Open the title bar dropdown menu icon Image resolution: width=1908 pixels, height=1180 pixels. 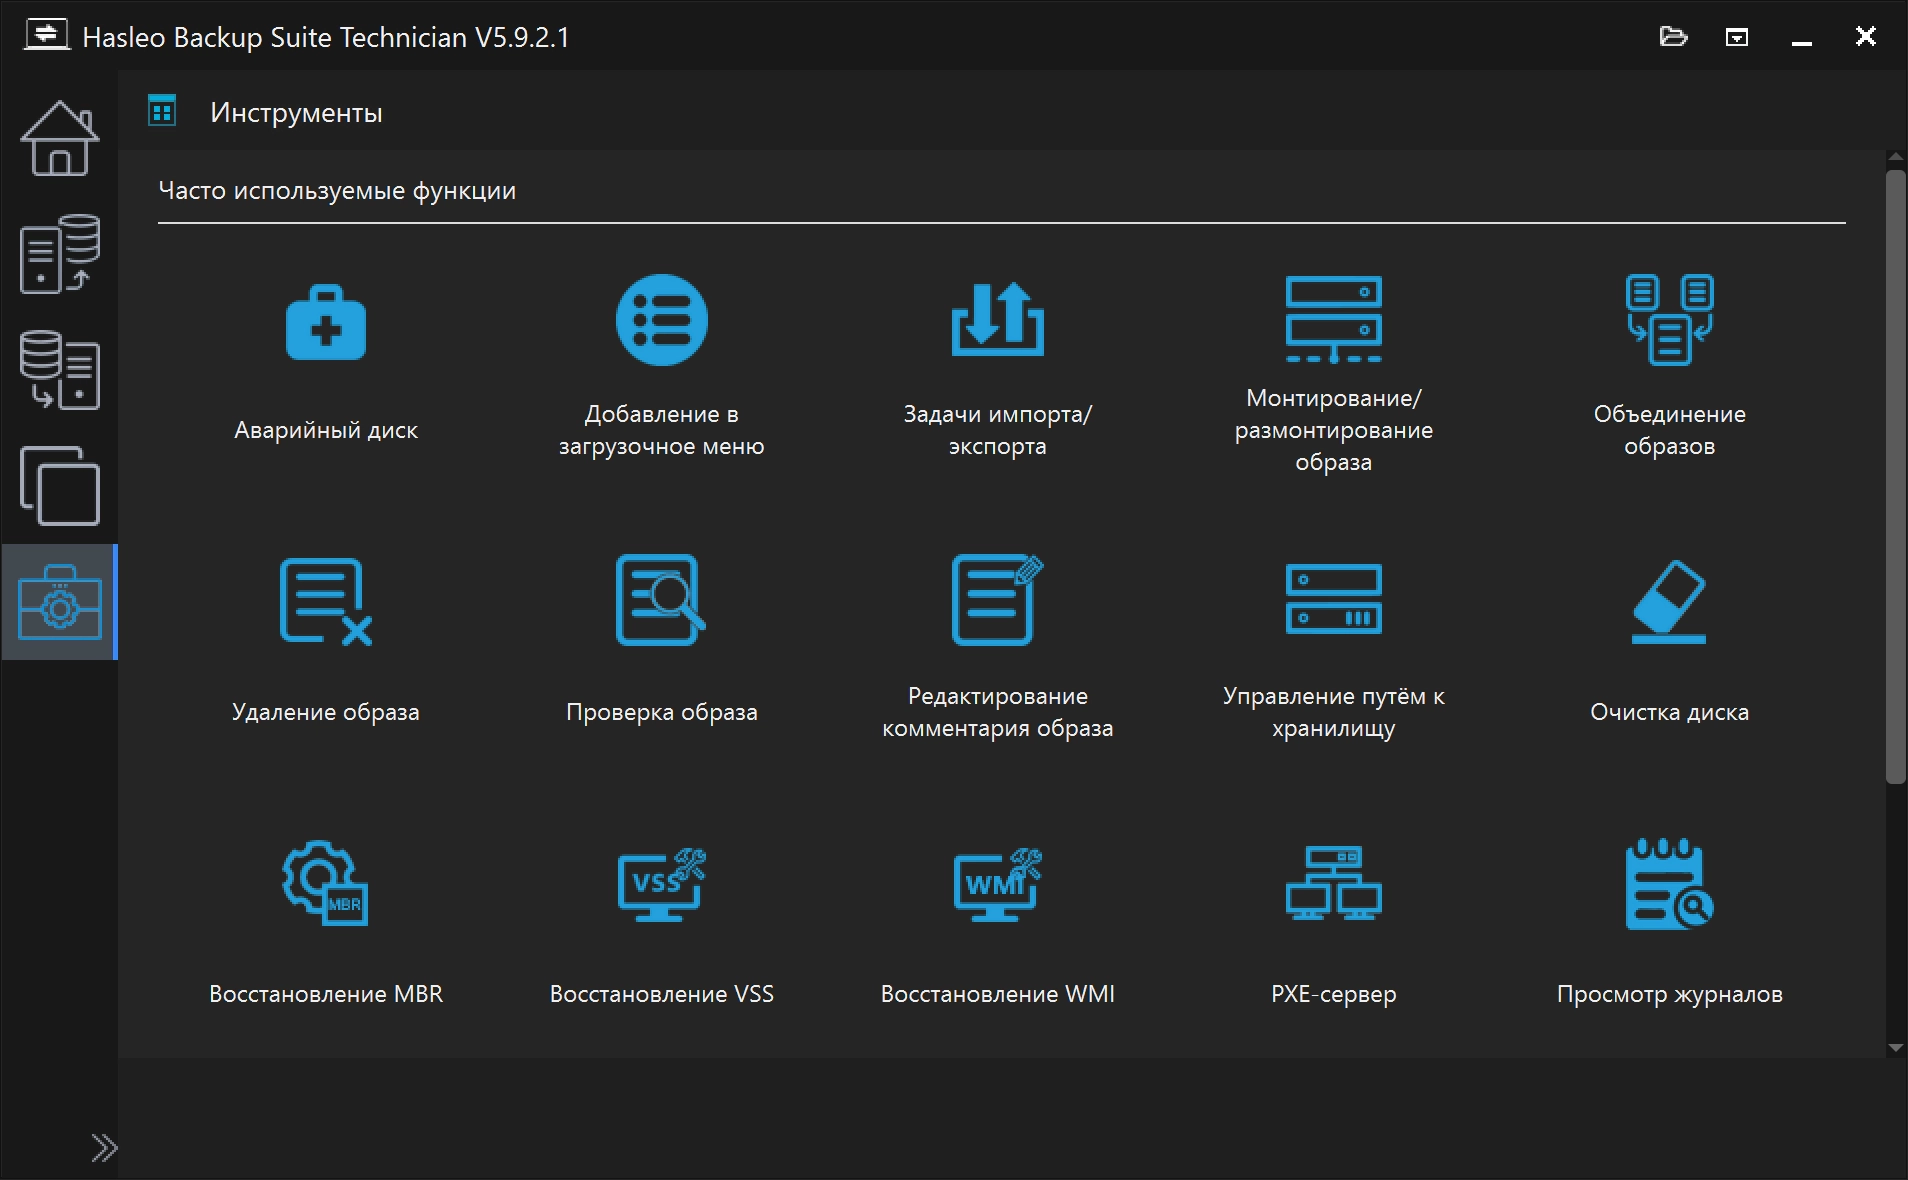(x=1737, y=37)
